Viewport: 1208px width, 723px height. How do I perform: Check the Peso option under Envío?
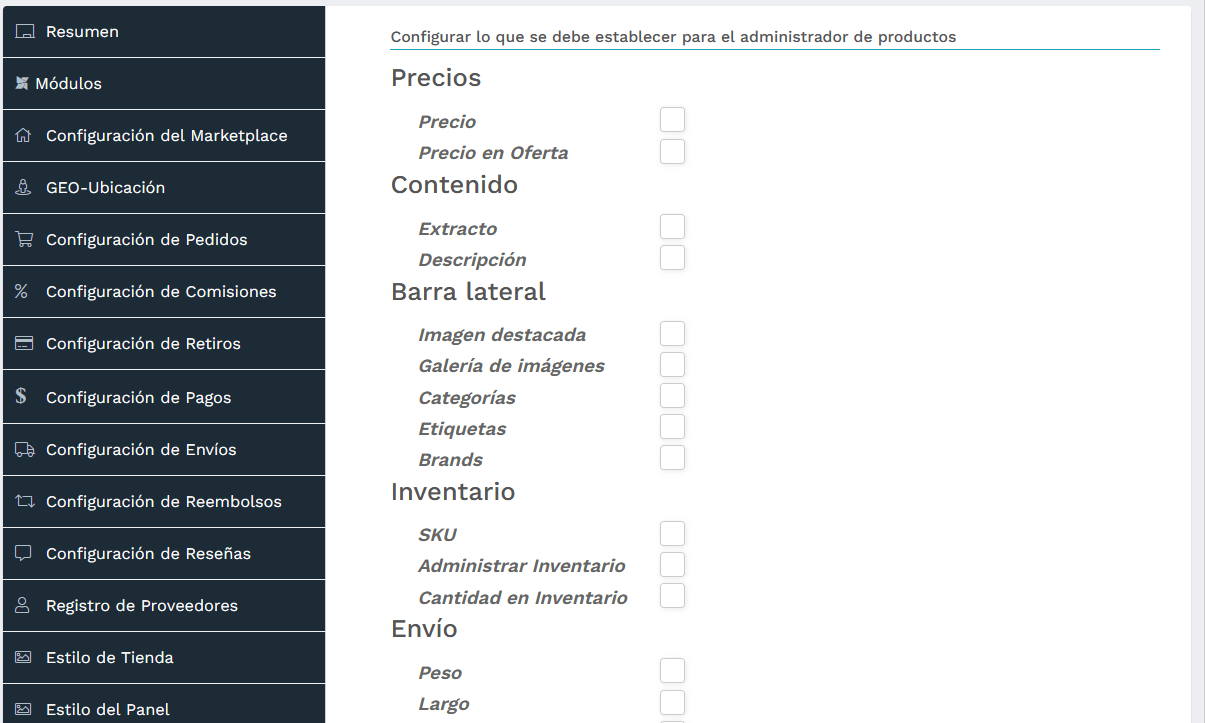(672, 671)
